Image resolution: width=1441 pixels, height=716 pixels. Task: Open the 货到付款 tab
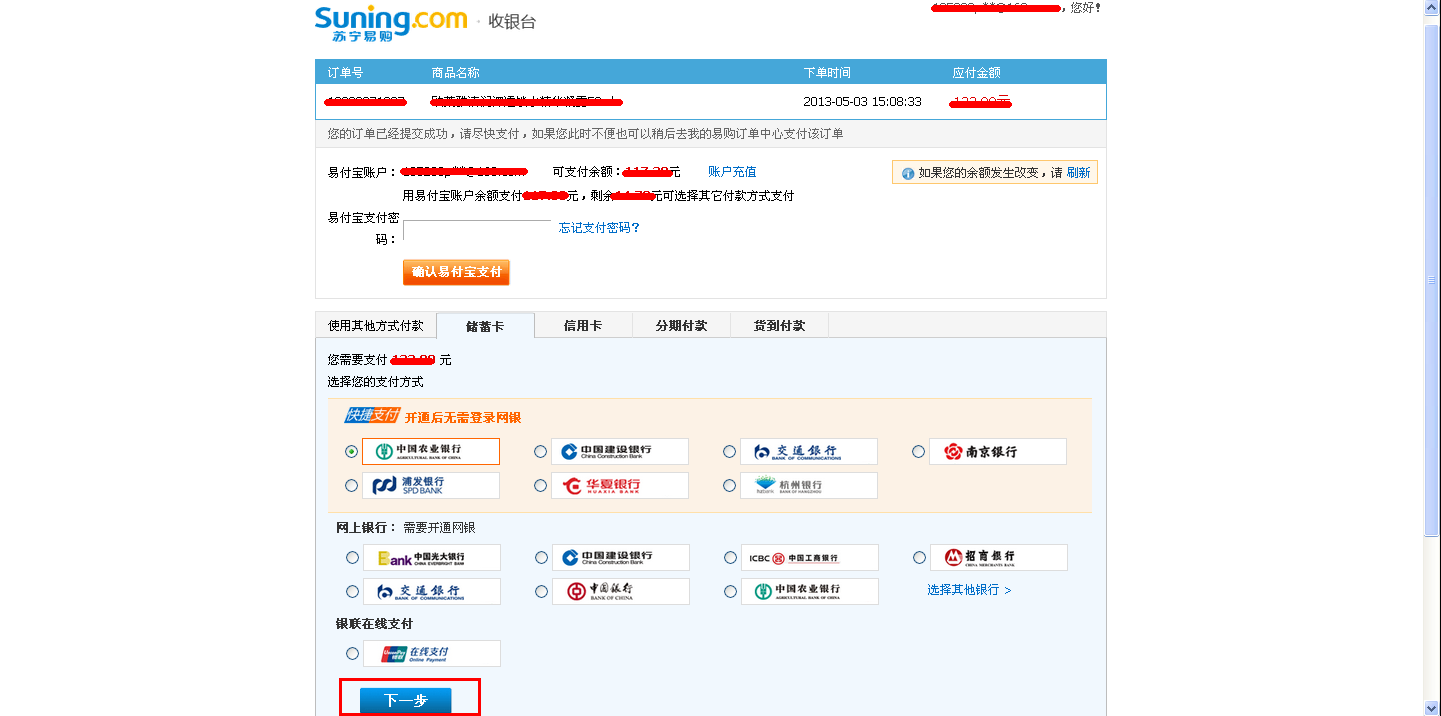(x=779, y=326)
